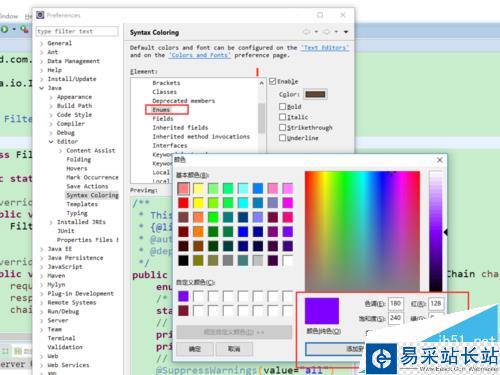Expand the Ant preferences node
This screenshot has width=500, height=375.
point(42,52)
